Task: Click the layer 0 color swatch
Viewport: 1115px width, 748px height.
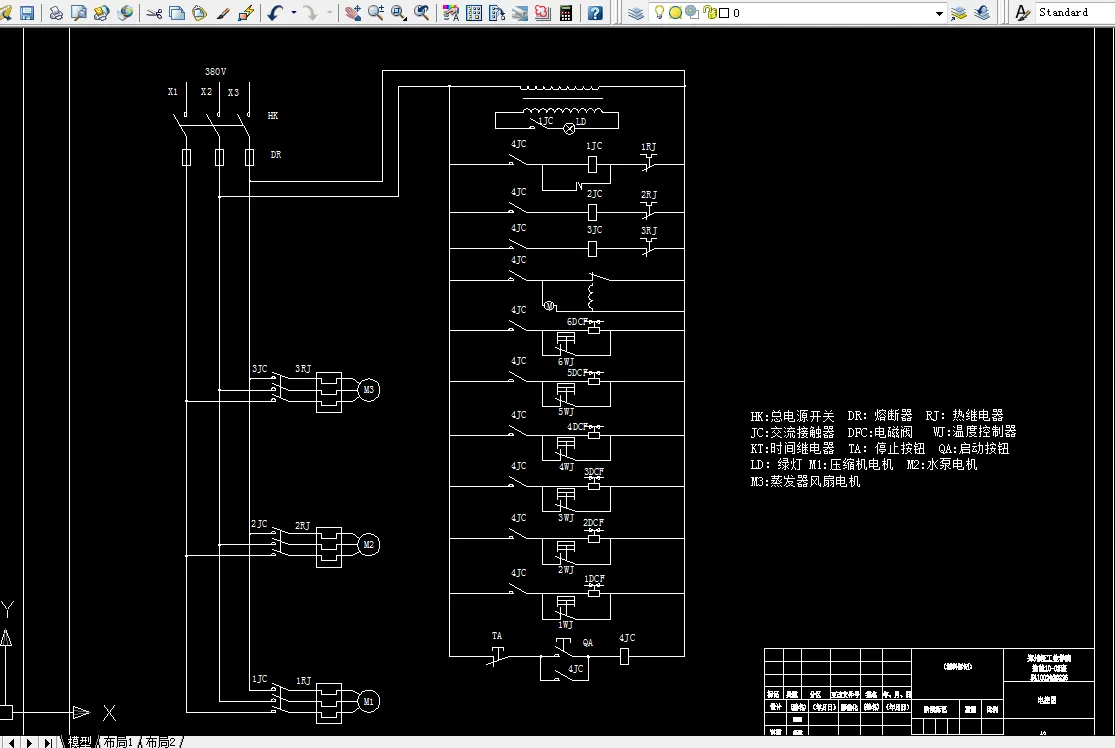Action: click(x=724, y=13)
